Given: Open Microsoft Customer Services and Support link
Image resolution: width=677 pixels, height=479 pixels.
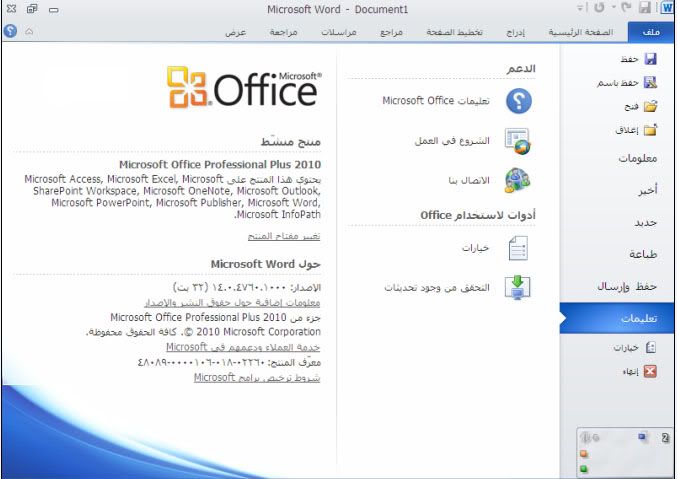Looking at the screenshot, I should click(243, 347).
